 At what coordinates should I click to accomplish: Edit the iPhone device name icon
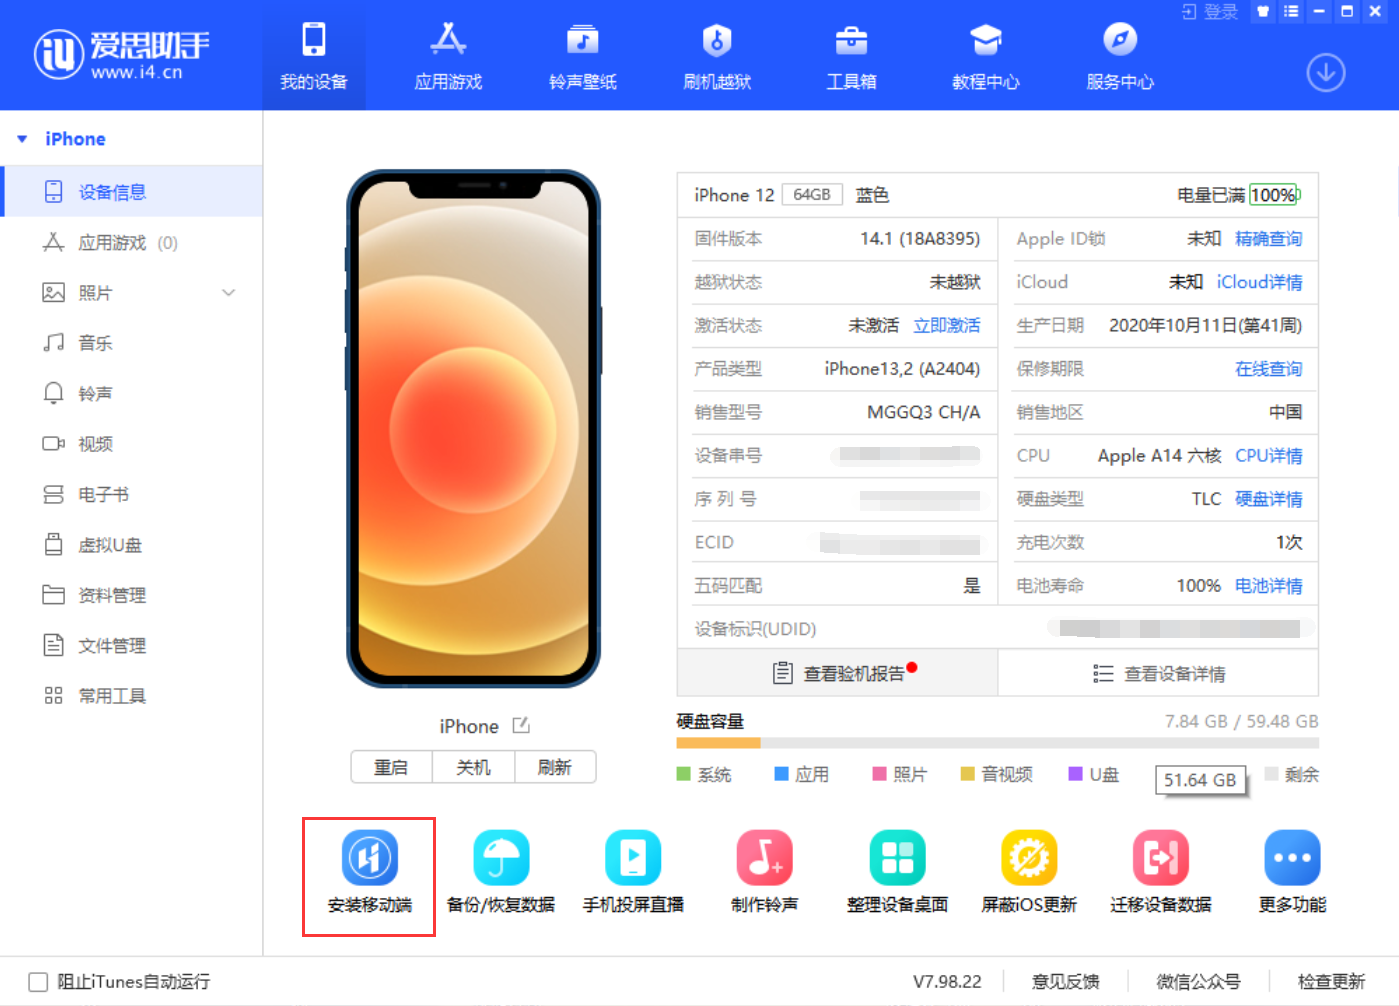point(521,726)
